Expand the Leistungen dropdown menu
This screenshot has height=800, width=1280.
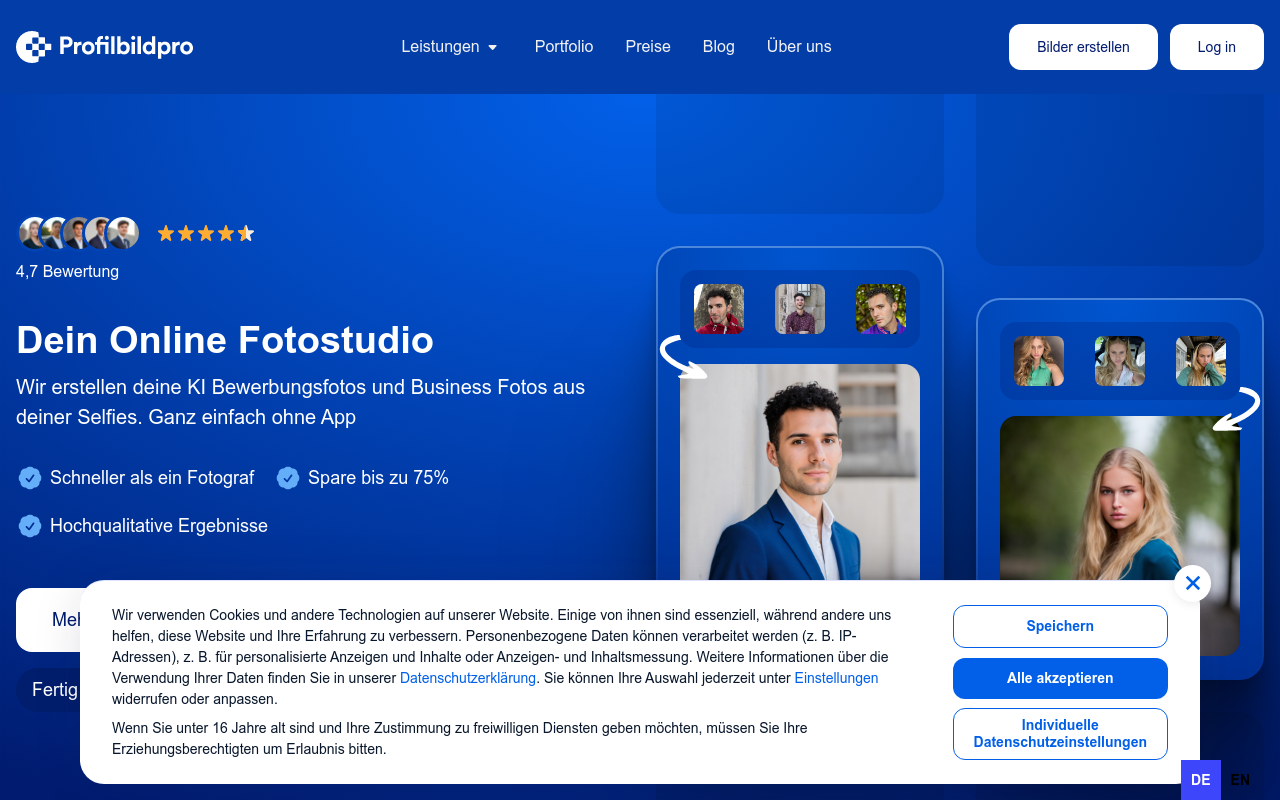click(450, 47)
